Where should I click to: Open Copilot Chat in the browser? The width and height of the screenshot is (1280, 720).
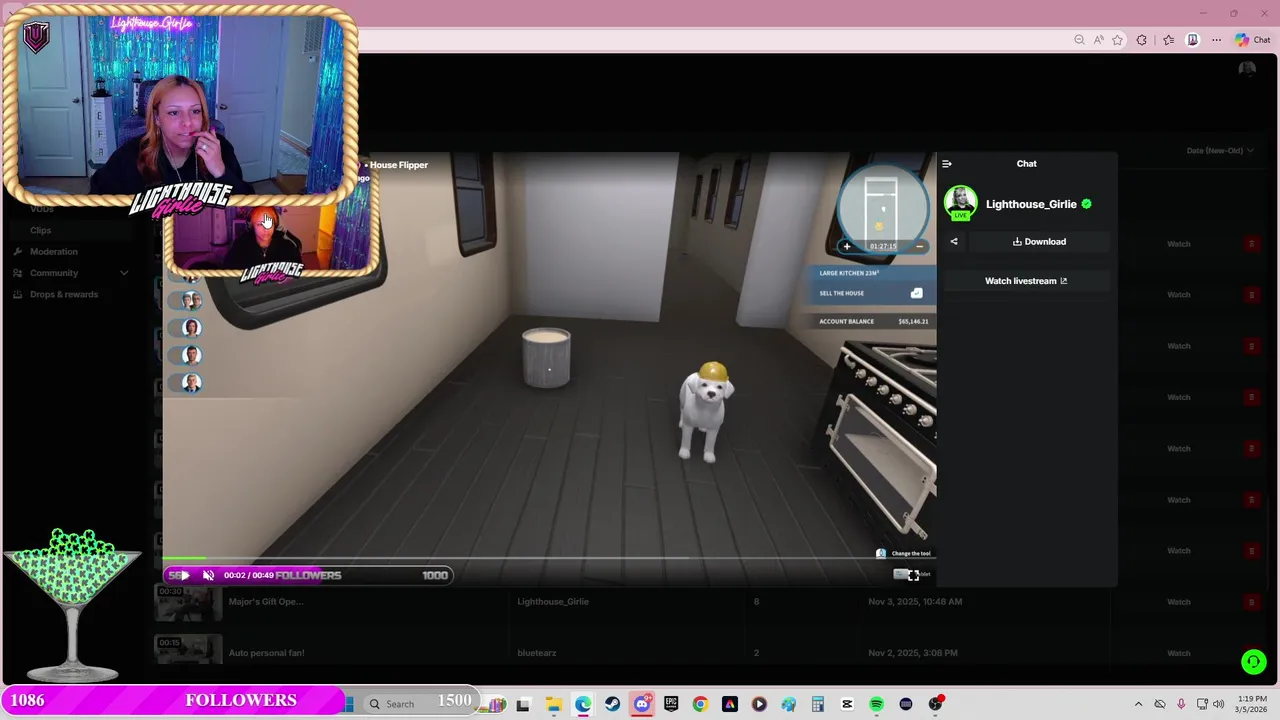click(1252, 40)
